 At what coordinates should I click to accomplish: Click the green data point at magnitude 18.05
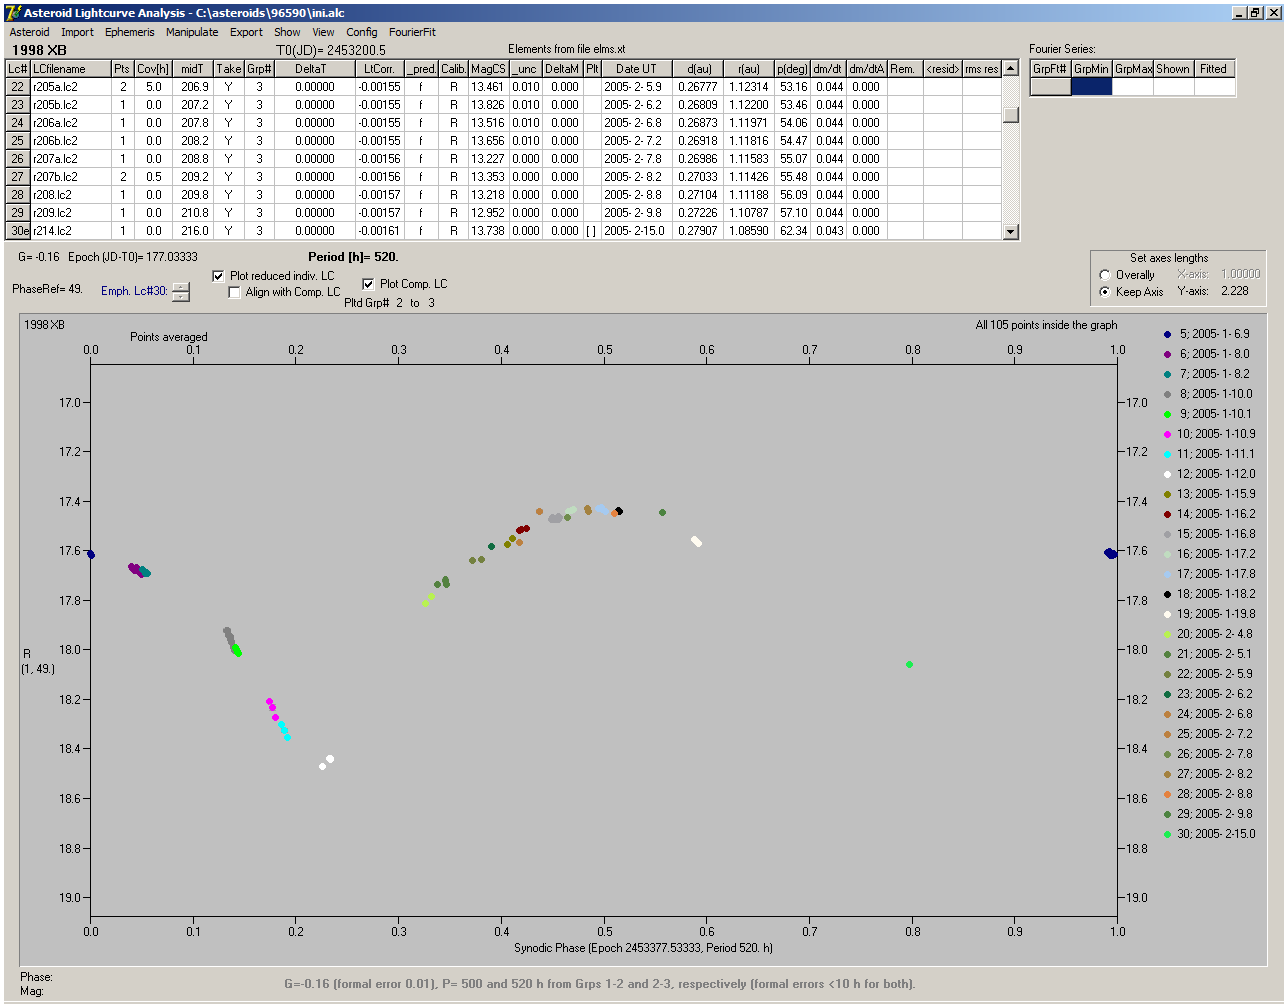(x=909, y=664)
